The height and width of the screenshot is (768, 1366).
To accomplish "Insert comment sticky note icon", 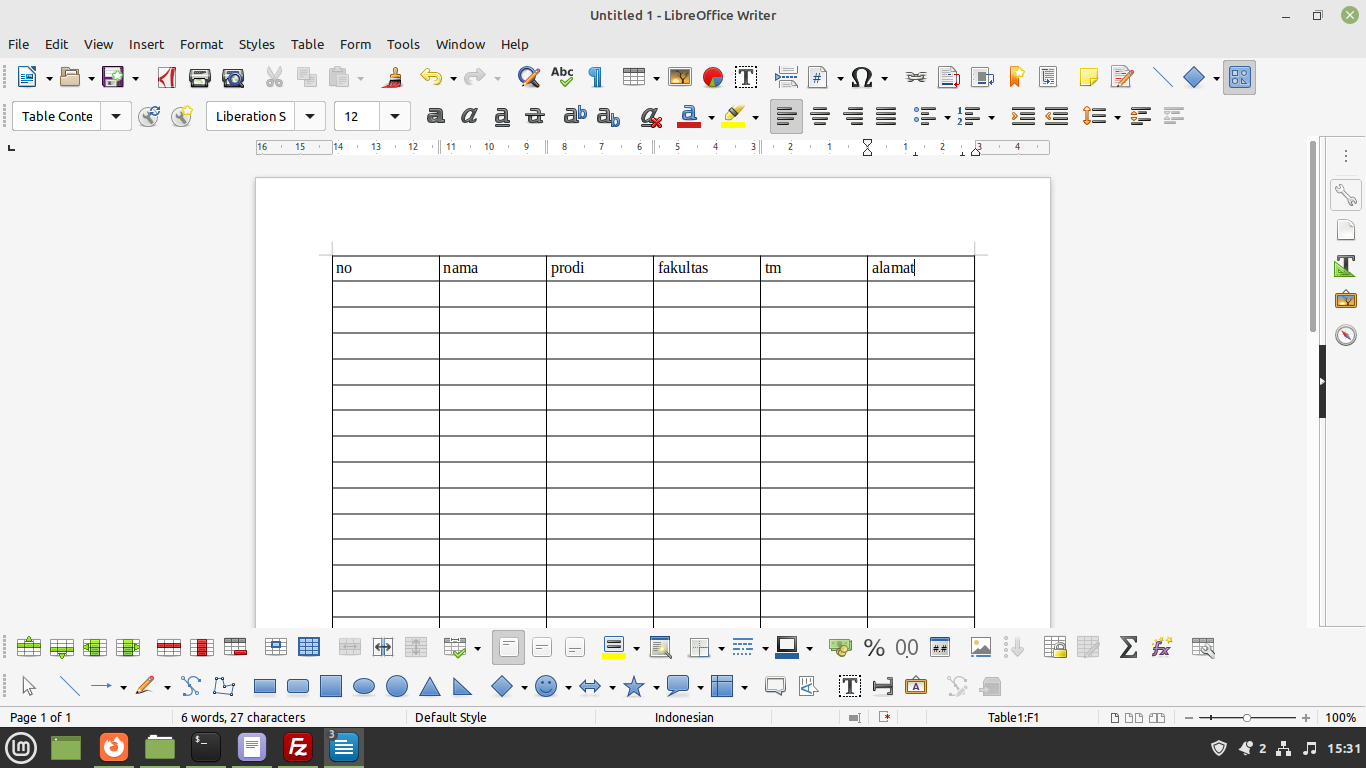I will 1089,77.
